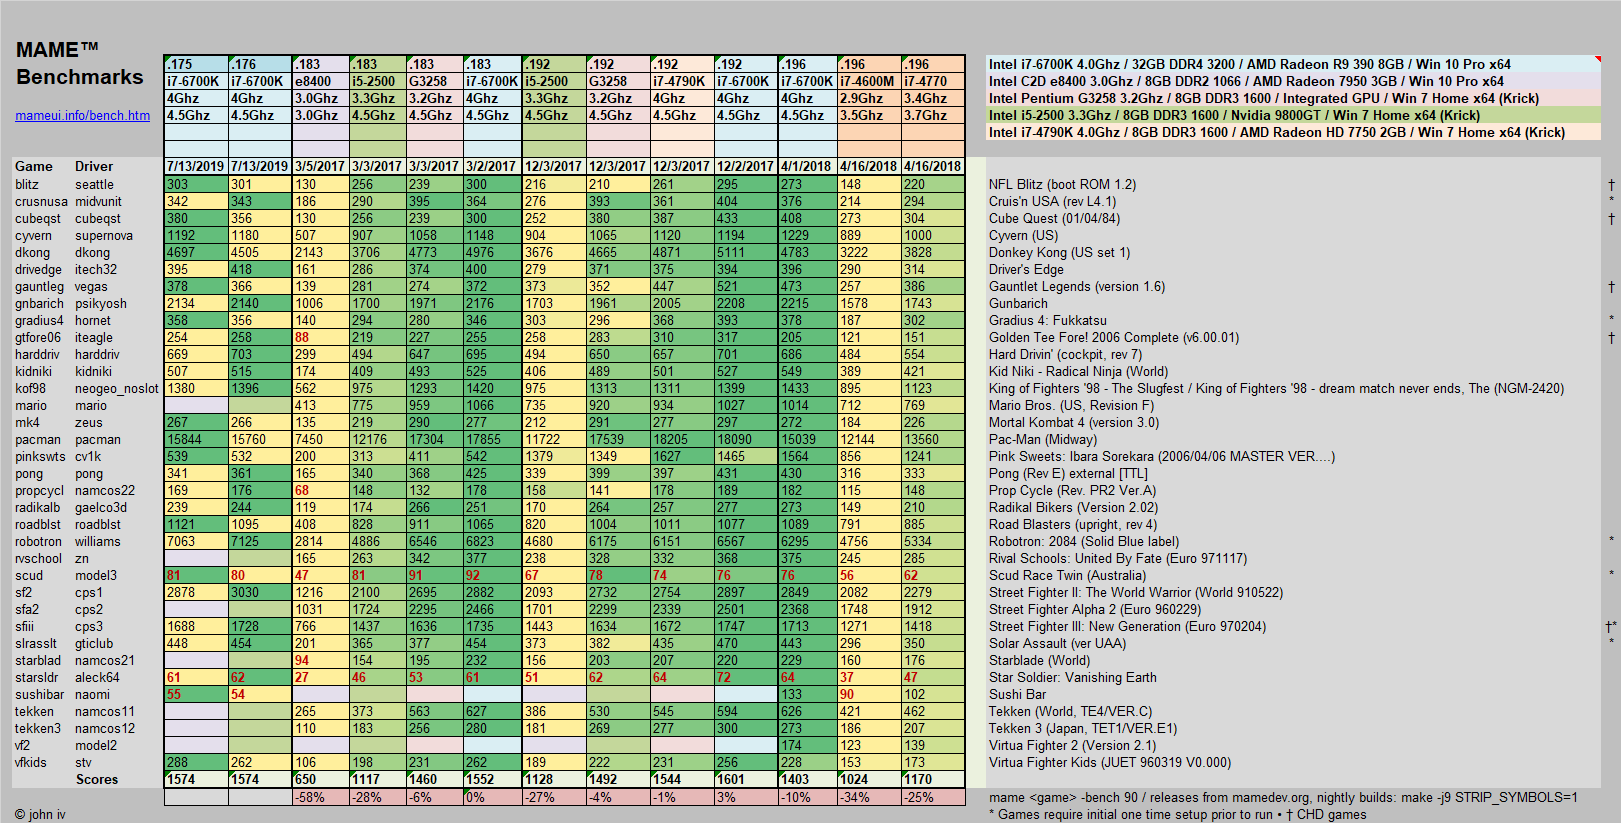Select the -58% difference cell
1621x823 pixels.
tap(320, 798)
